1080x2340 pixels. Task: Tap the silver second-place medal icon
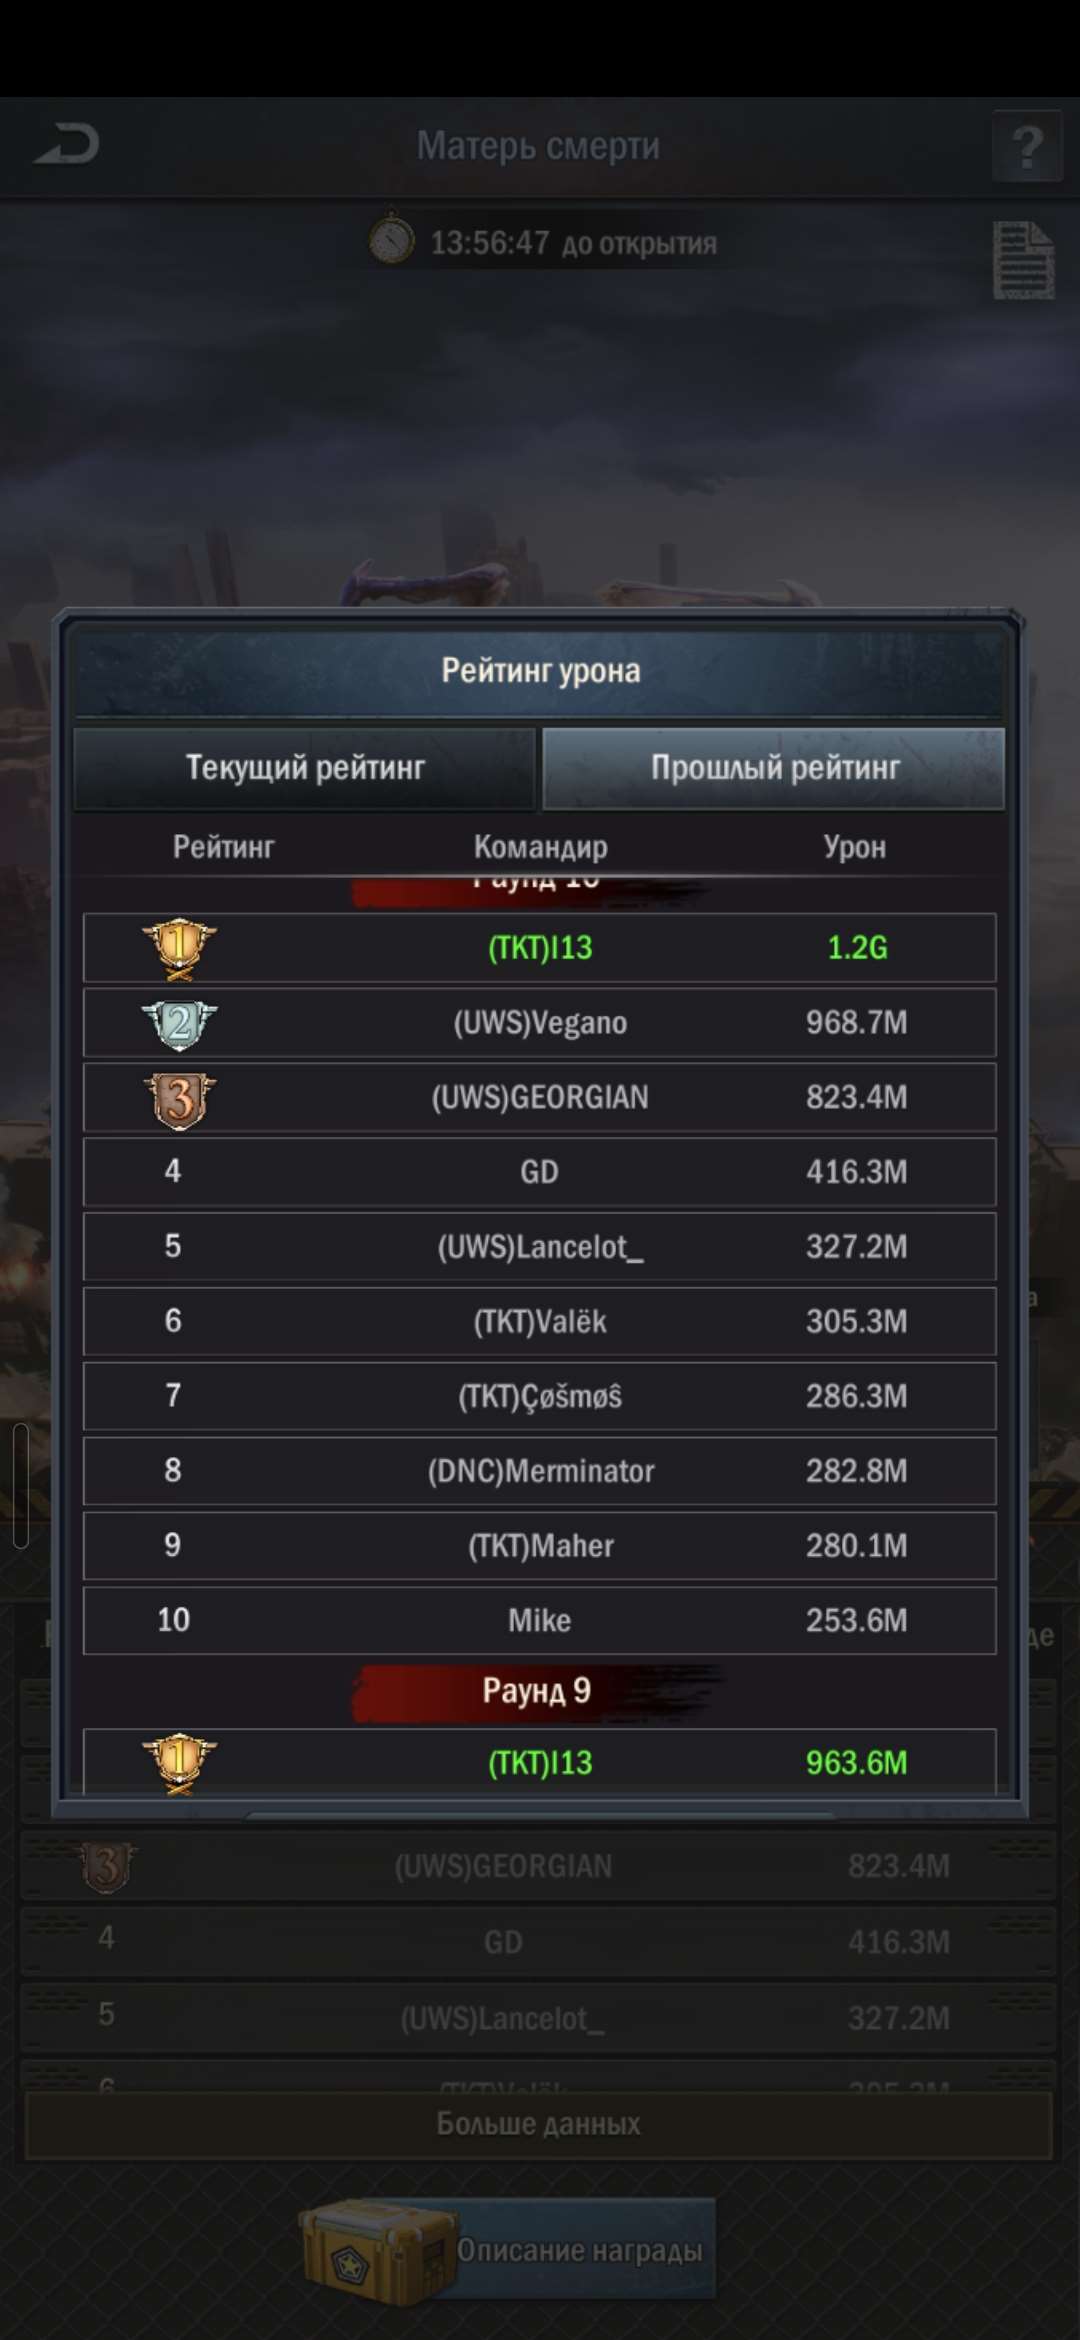coord(179,1024)
